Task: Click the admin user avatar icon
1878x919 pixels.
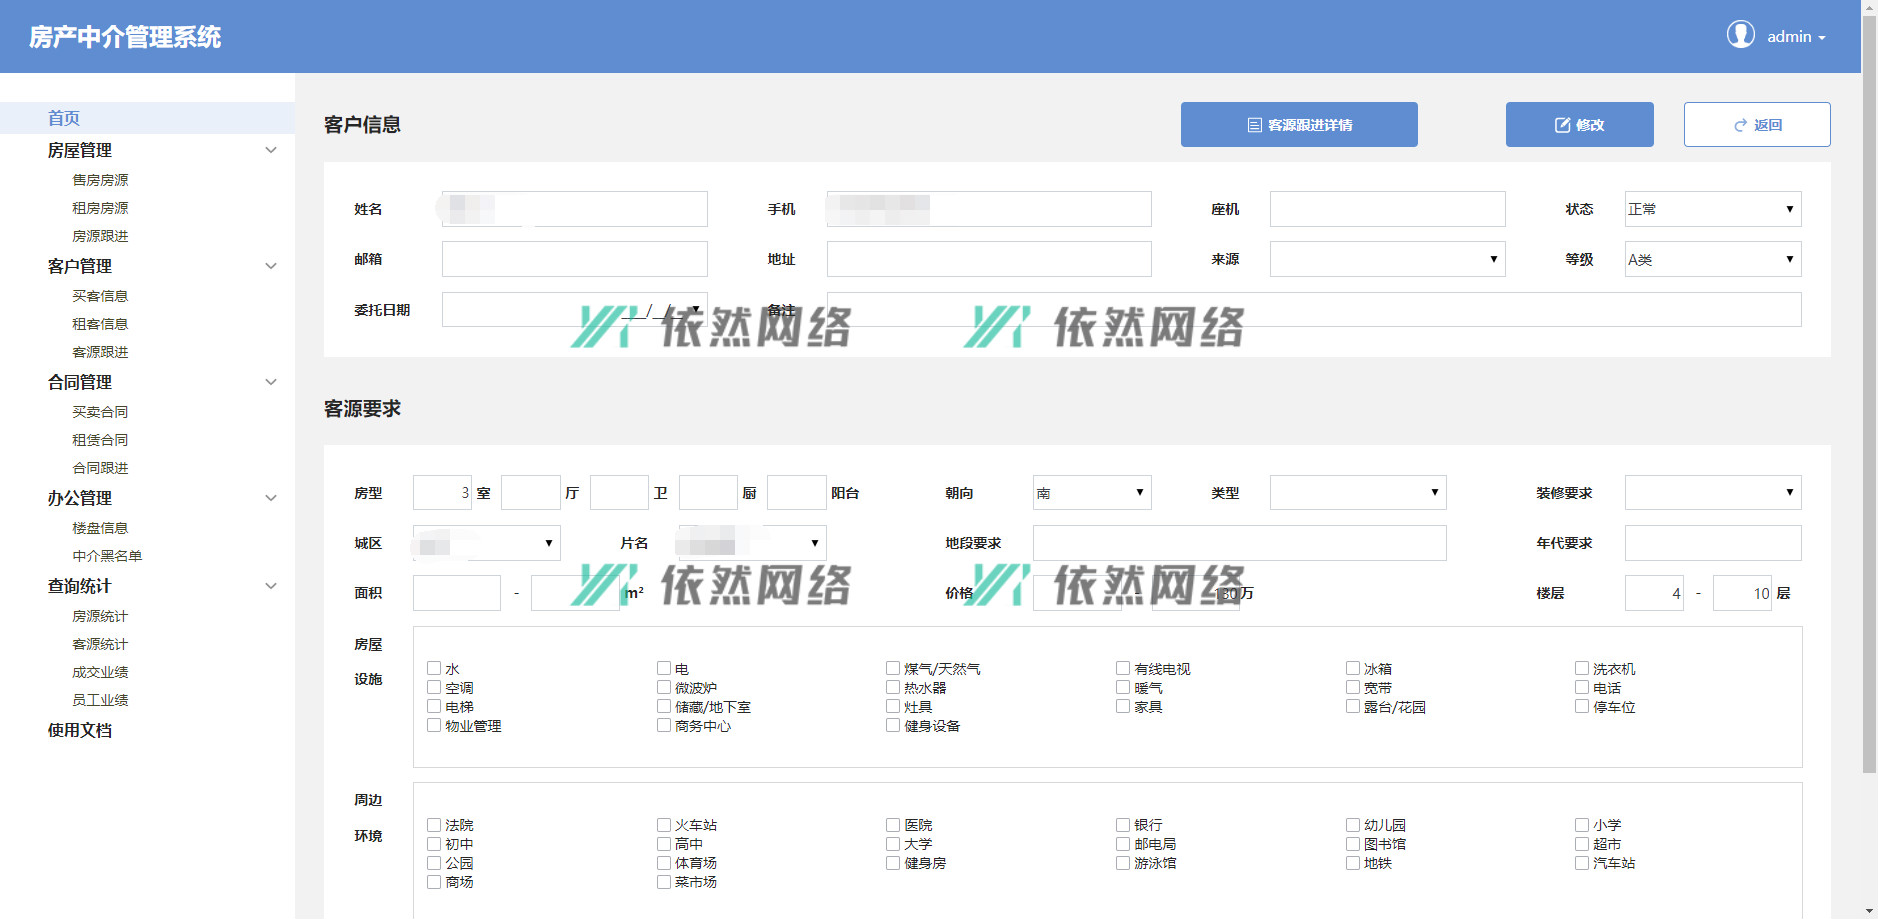Action: point(1740,35)
